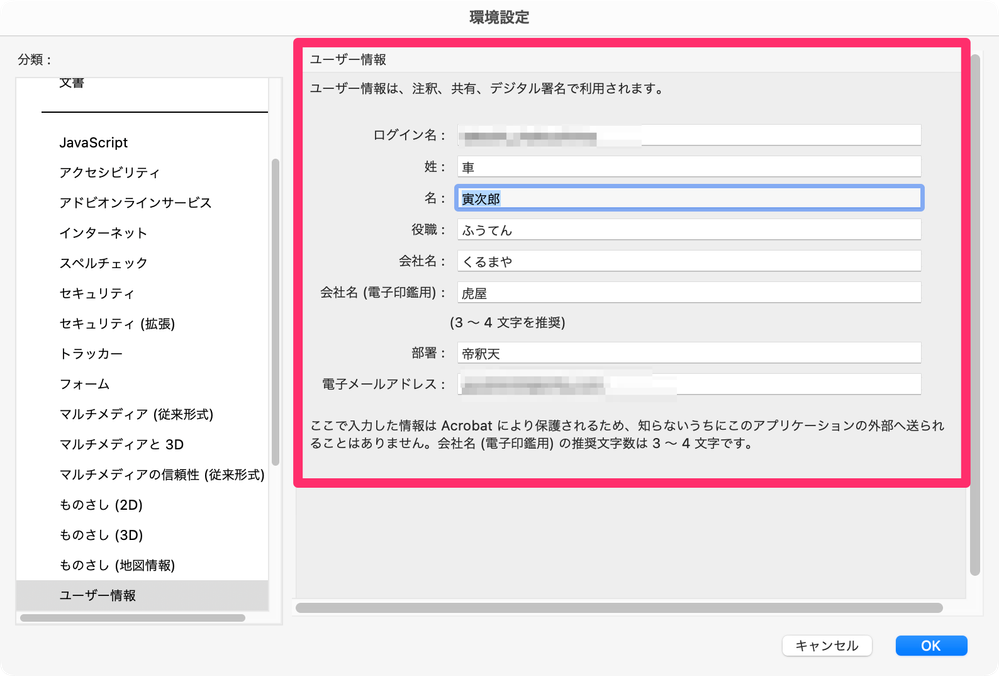The width and height of the screenshot is (999, 676).
Task: Select ユーザー情報 category
Action: point(142,596)
